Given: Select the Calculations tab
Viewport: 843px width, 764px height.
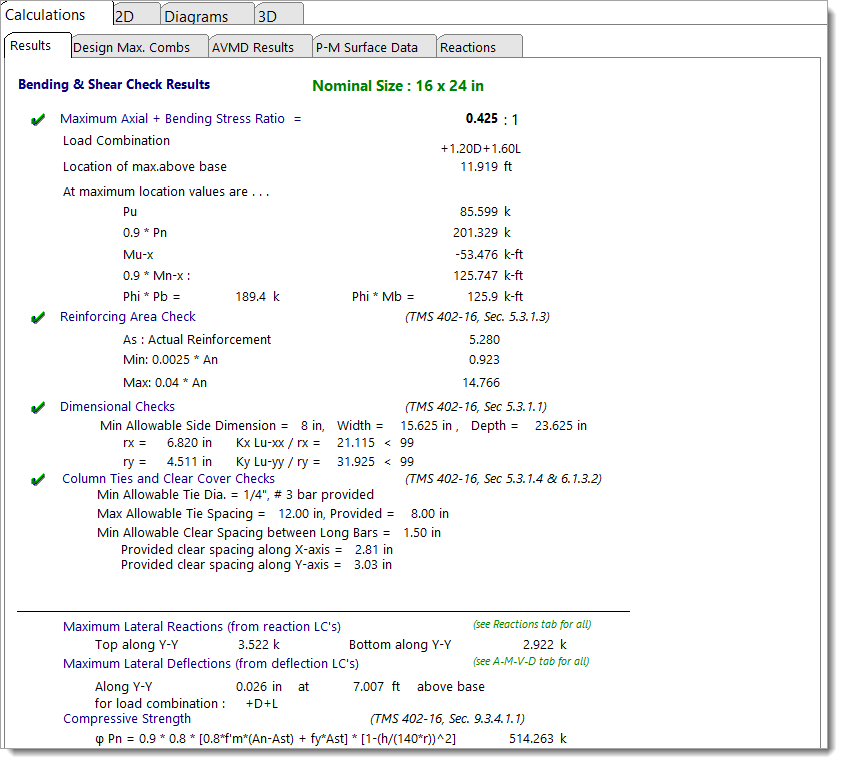Looking at the screenshot, I should pyautogui.click(x=46, y=15).
